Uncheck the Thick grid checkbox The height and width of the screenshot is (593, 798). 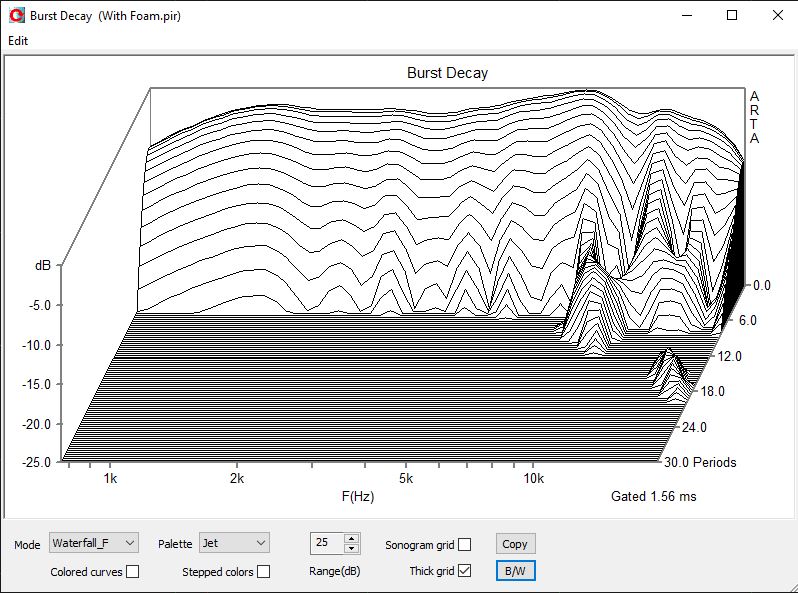(x=464, y=571)
